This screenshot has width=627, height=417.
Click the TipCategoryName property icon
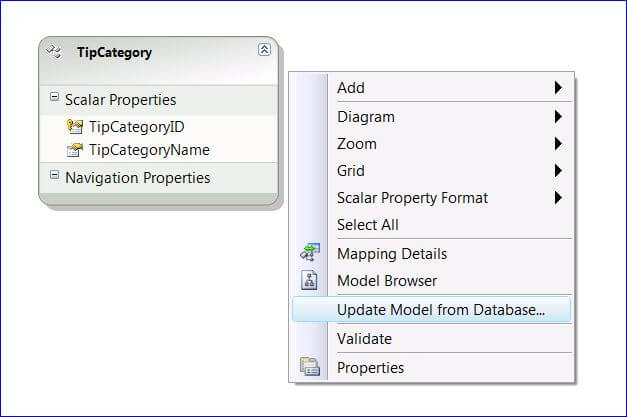(74, 150)
